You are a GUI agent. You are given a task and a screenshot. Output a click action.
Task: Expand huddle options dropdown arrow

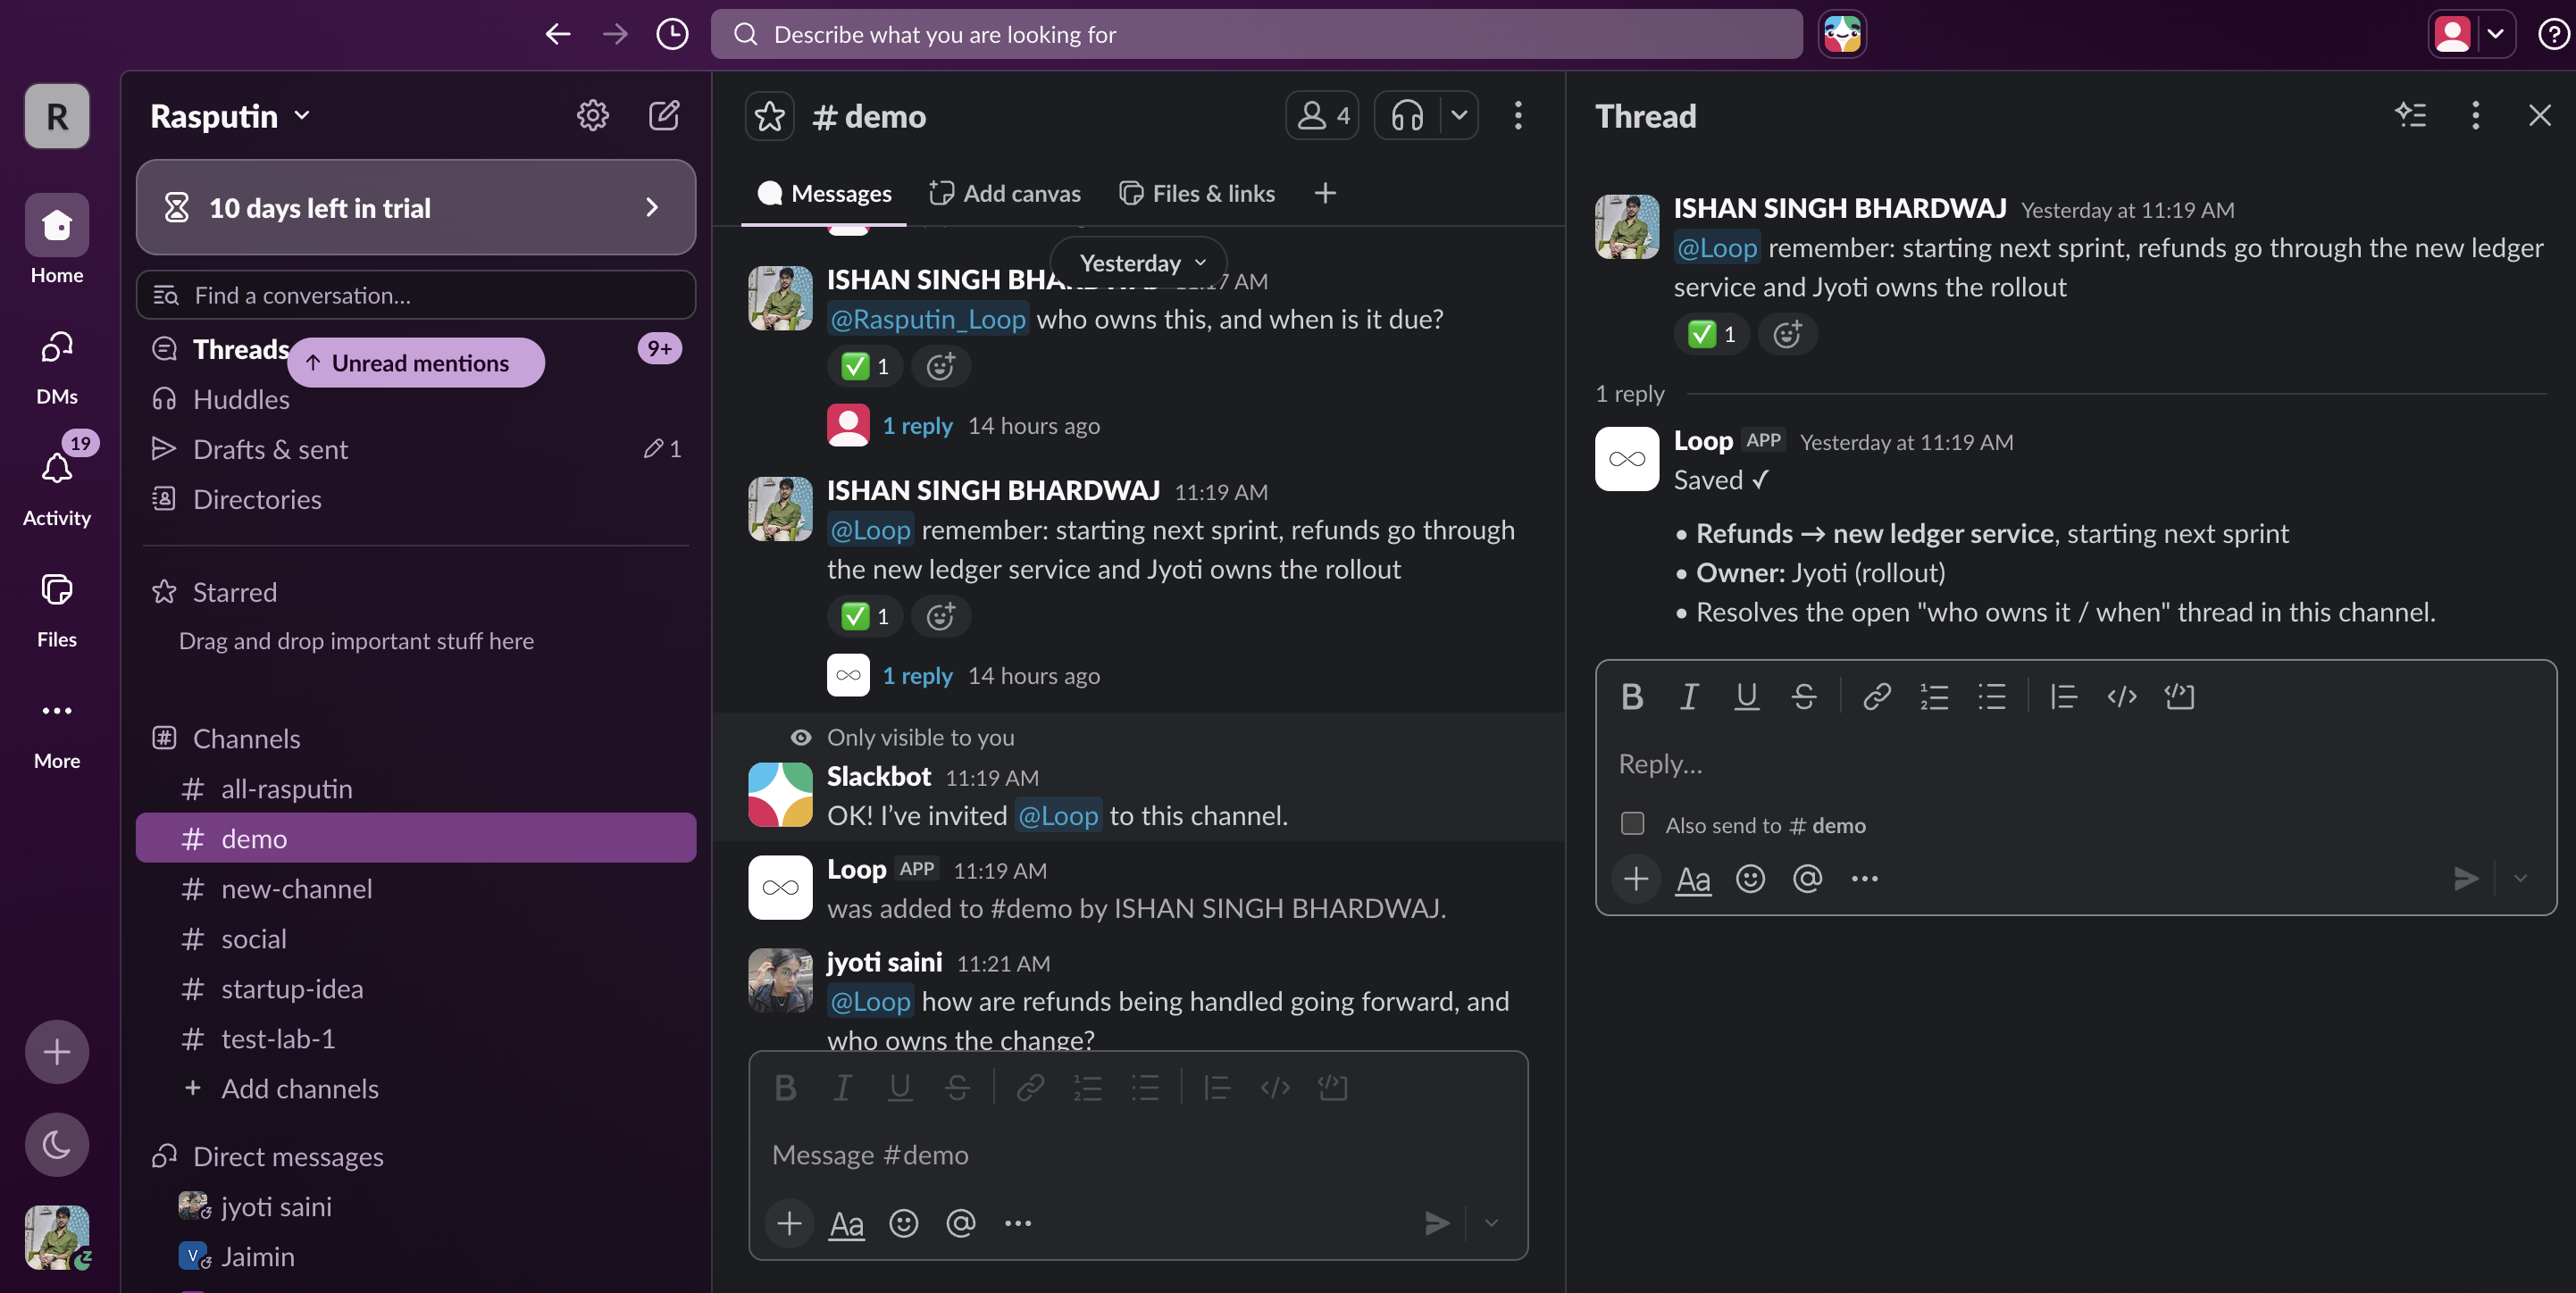pos(1459,116)
